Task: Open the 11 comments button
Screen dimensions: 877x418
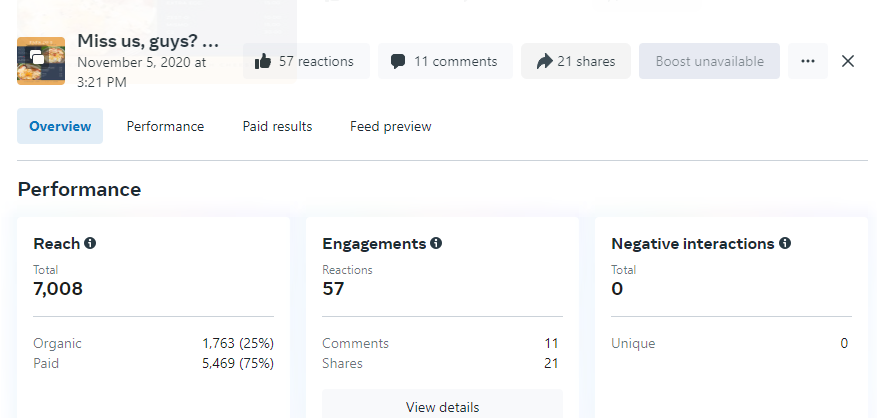Action: pyautogui.click(x=444, y=61)
